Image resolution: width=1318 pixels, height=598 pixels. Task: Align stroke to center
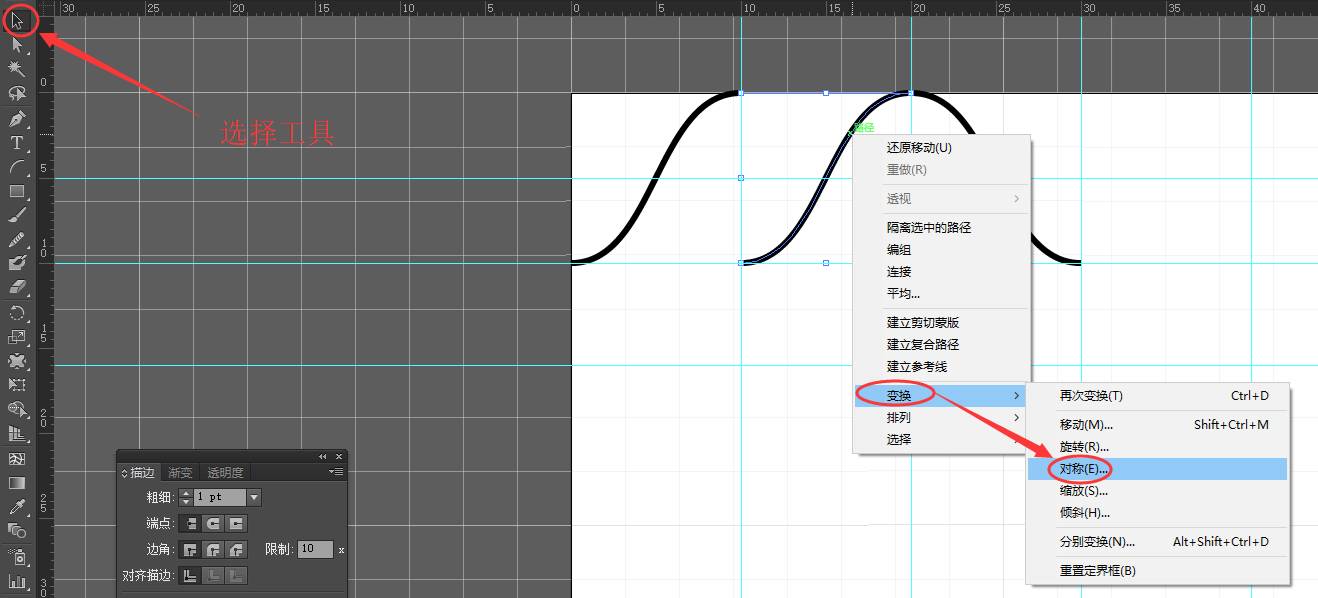(188, 575)
